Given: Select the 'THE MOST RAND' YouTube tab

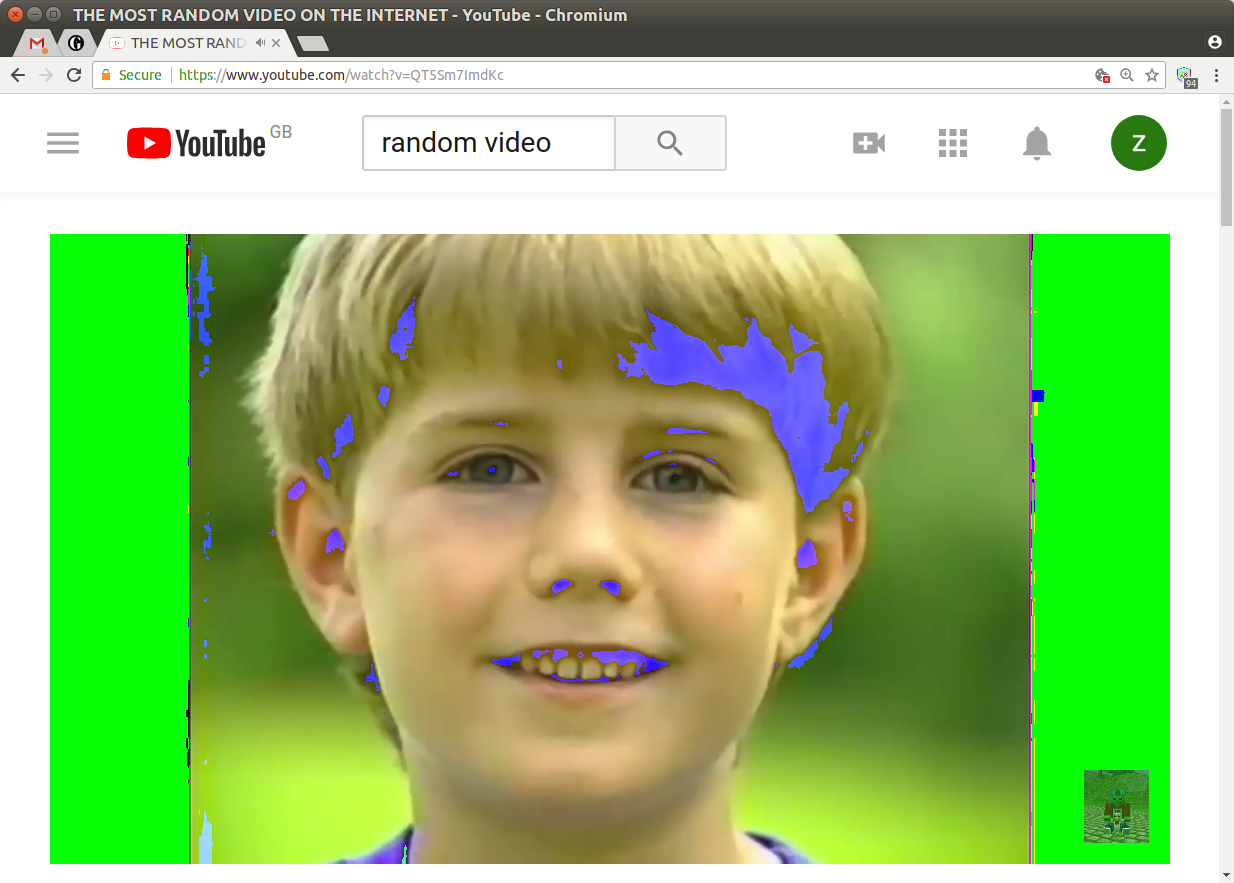Looking at the screenshot, I should (188, 43).
